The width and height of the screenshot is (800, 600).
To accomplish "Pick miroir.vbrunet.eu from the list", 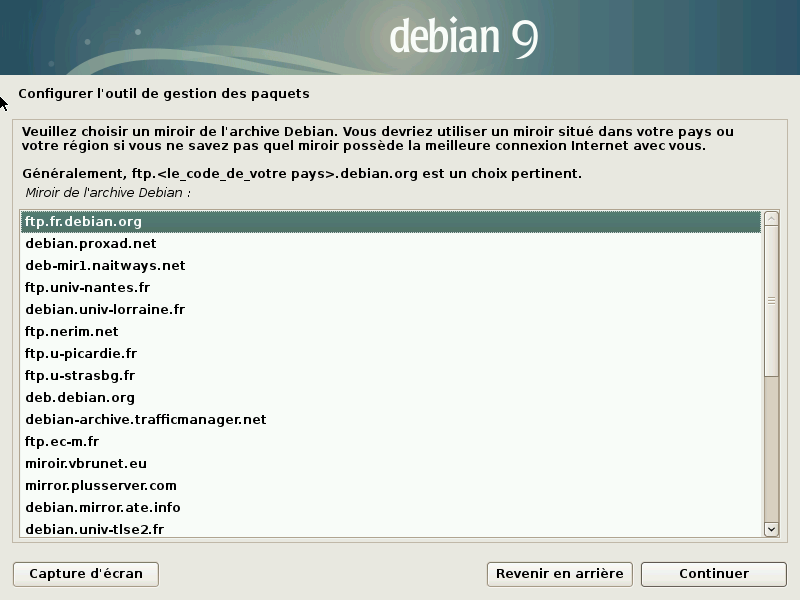I will pos(86,464).
